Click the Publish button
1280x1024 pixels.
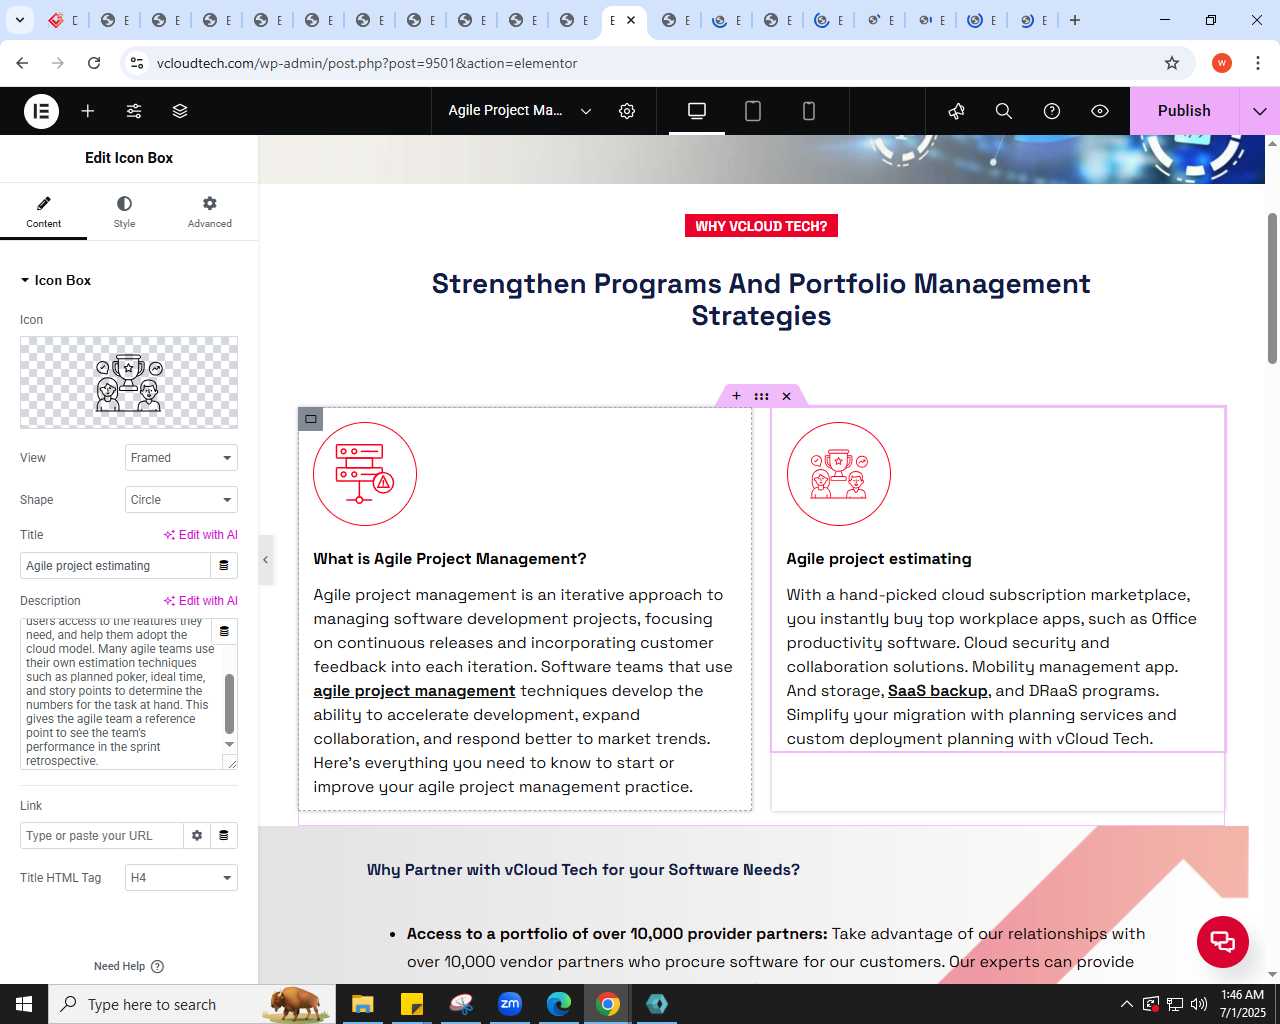tap(1184, 111)
